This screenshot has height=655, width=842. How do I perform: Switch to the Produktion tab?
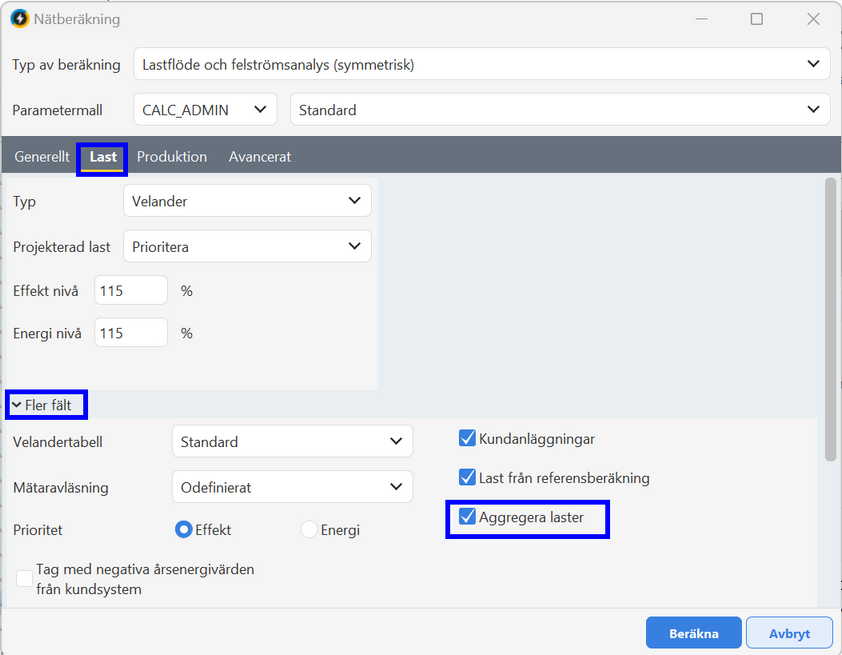point(172,157)
